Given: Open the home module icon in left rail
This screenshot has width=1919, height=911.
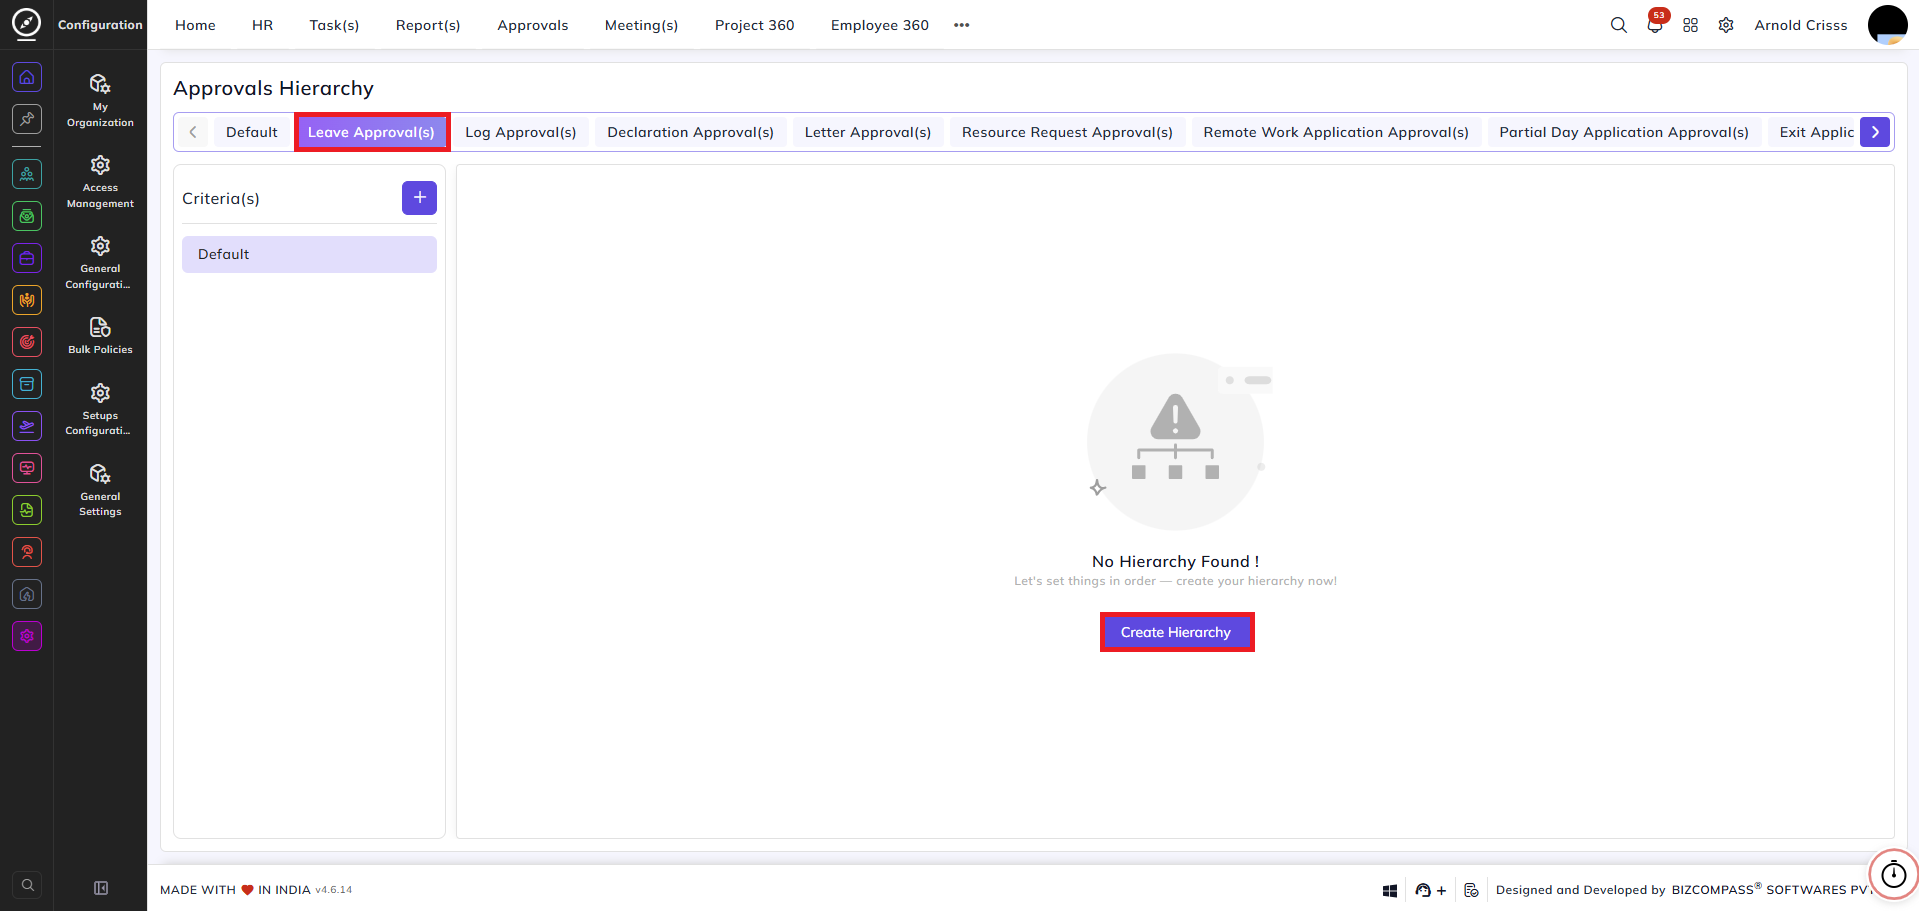Looking at the screenshot, I should 27,77.
